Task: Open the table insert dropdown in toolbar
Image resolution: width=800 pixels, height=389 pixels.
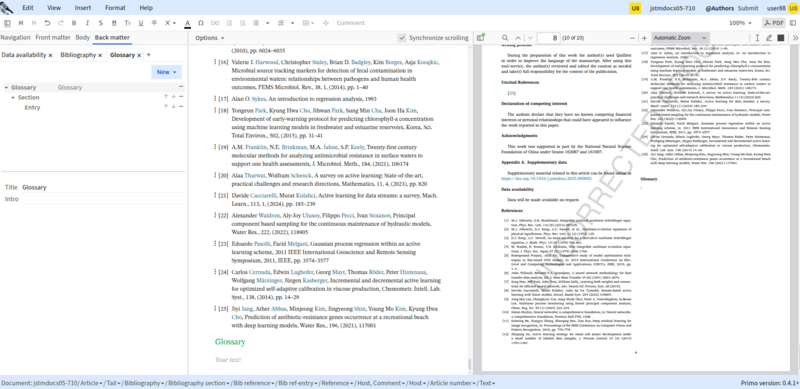Action: point(308,23)
